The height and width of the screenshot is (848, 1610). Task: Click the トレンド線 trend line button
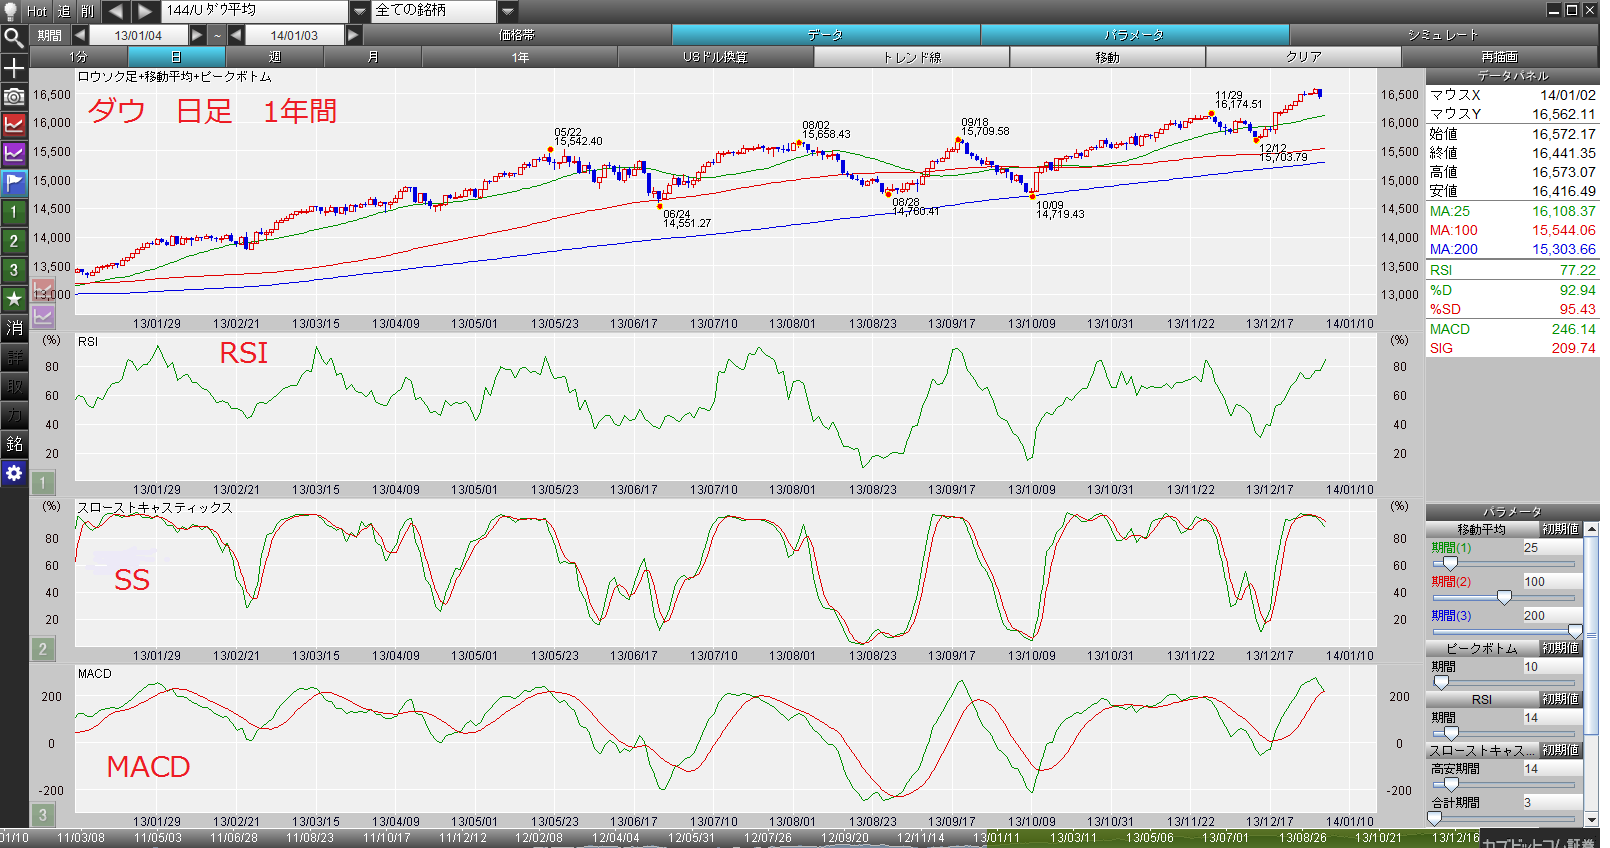911,57
